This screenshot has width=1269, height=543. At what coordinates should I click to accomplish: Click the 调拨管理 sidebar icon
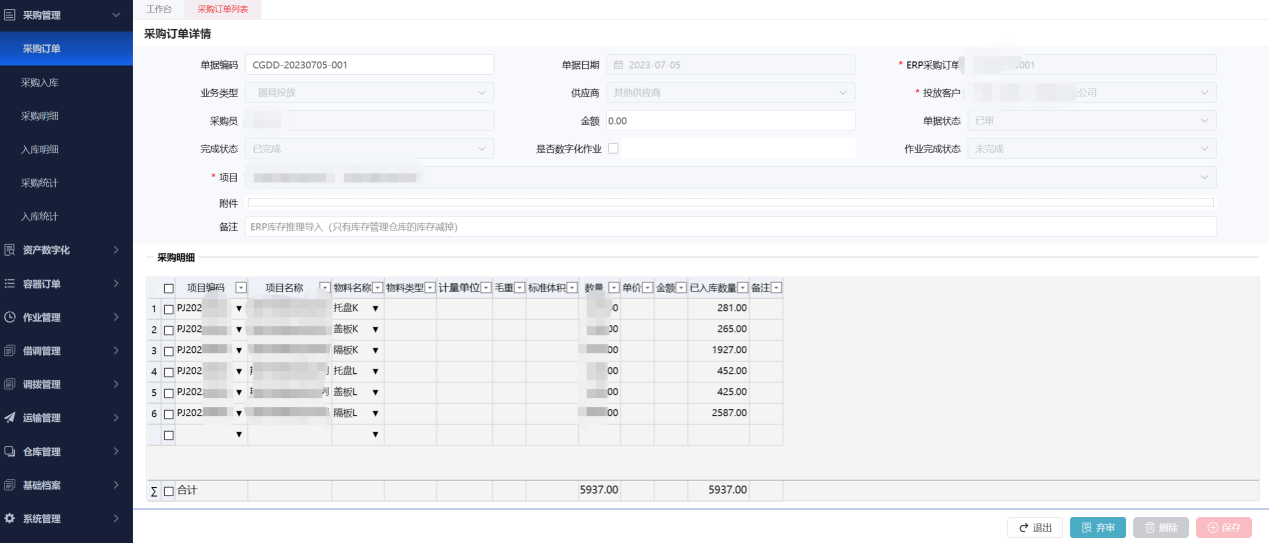10,384
